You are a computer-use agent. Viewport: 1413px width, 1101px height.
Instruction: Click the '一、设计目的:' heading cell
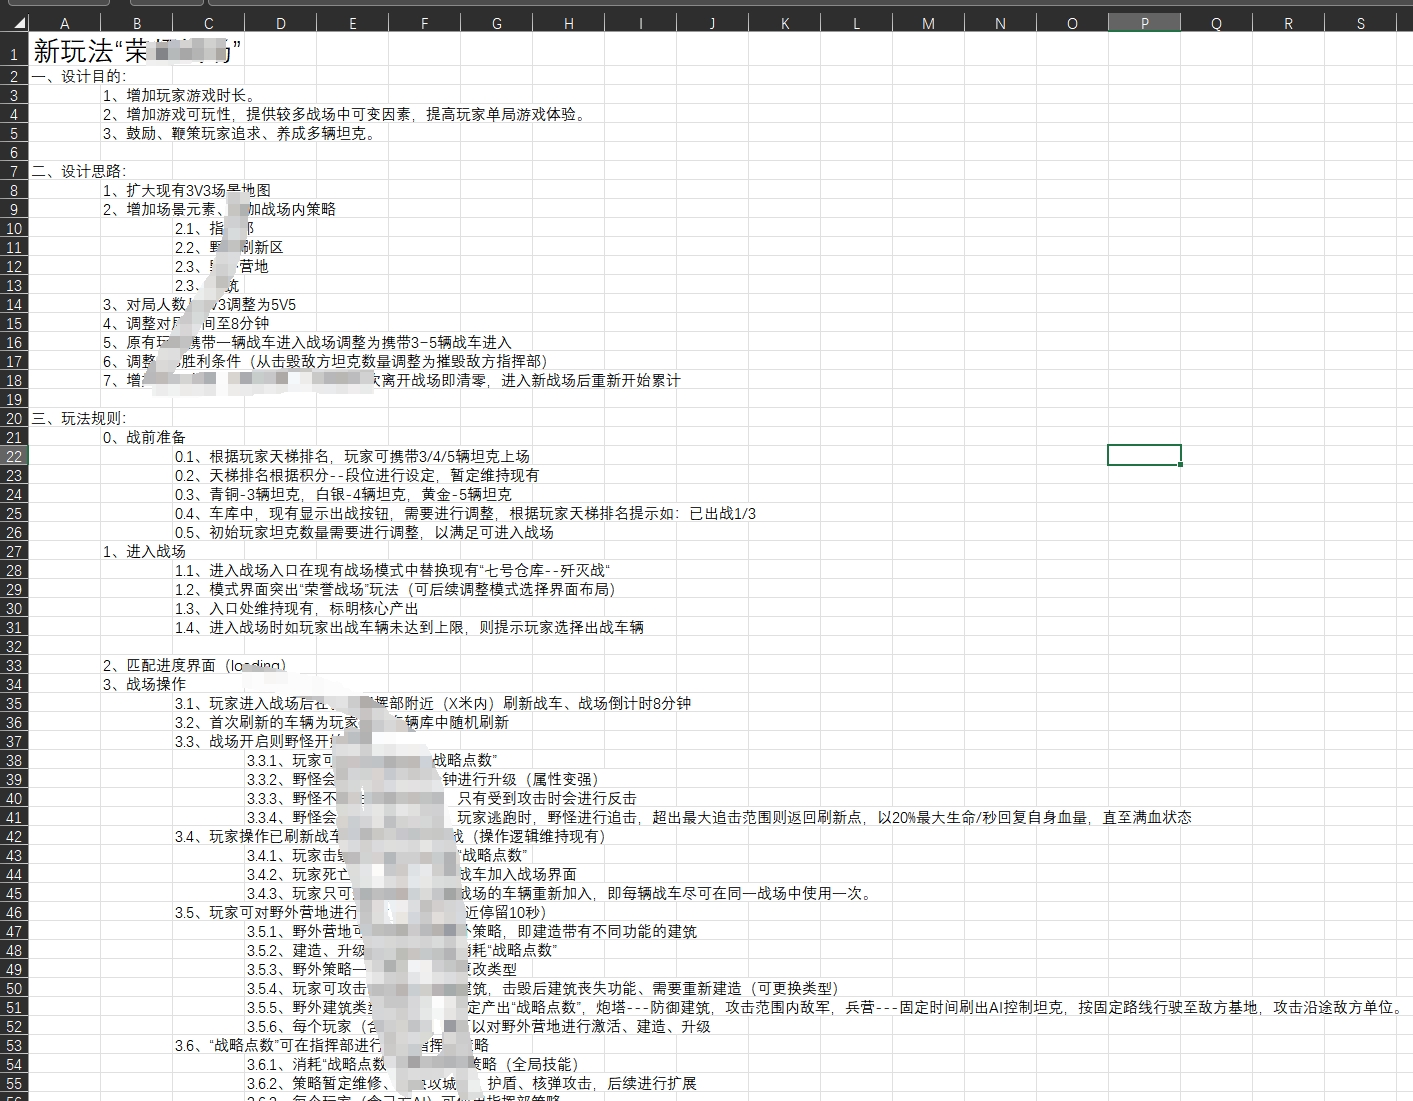tap(79, 76)
